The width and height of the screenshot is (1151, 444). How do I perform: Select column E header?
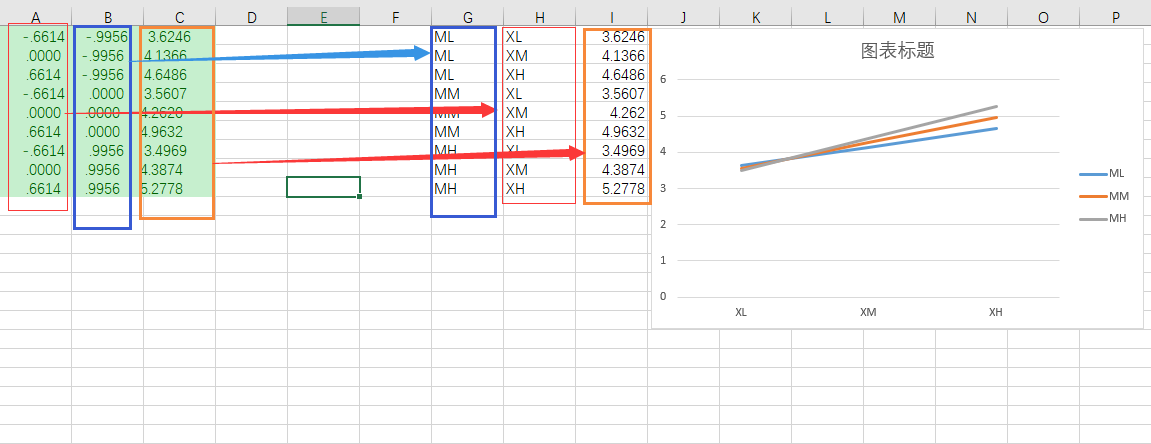tap(323, 17)
